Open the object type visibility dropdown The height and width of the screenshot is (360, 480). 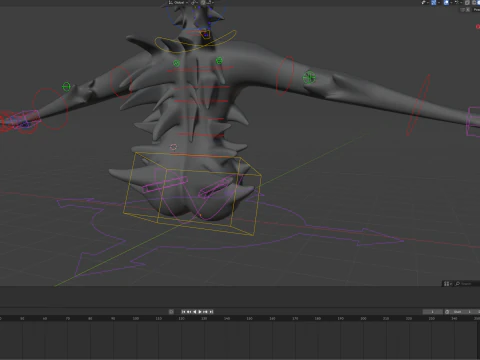point(425,2)
